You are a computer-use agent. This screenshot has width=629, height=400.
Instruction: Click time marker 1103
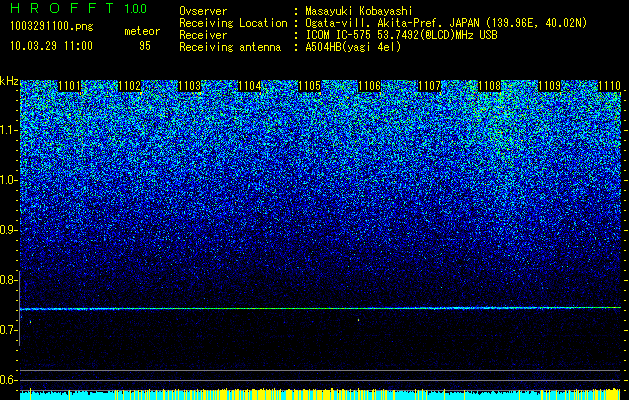(189, 86)
